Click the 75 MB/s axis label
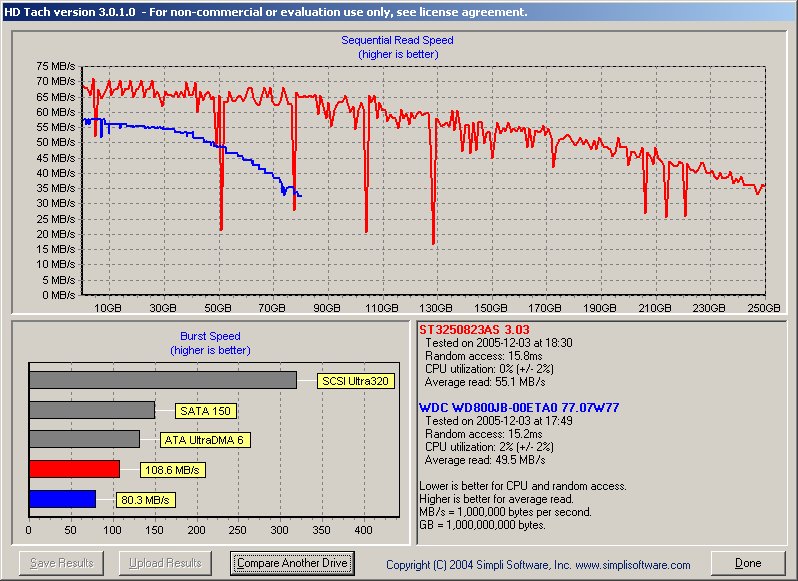Viewport: 798px width, 581px height. (55, 66)
